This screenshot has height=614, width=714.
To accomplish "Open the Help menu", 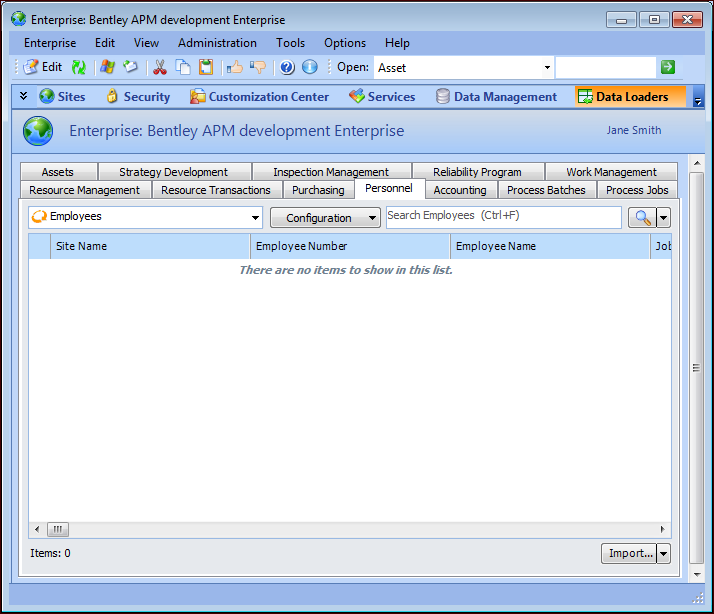I will click(397, 43).
